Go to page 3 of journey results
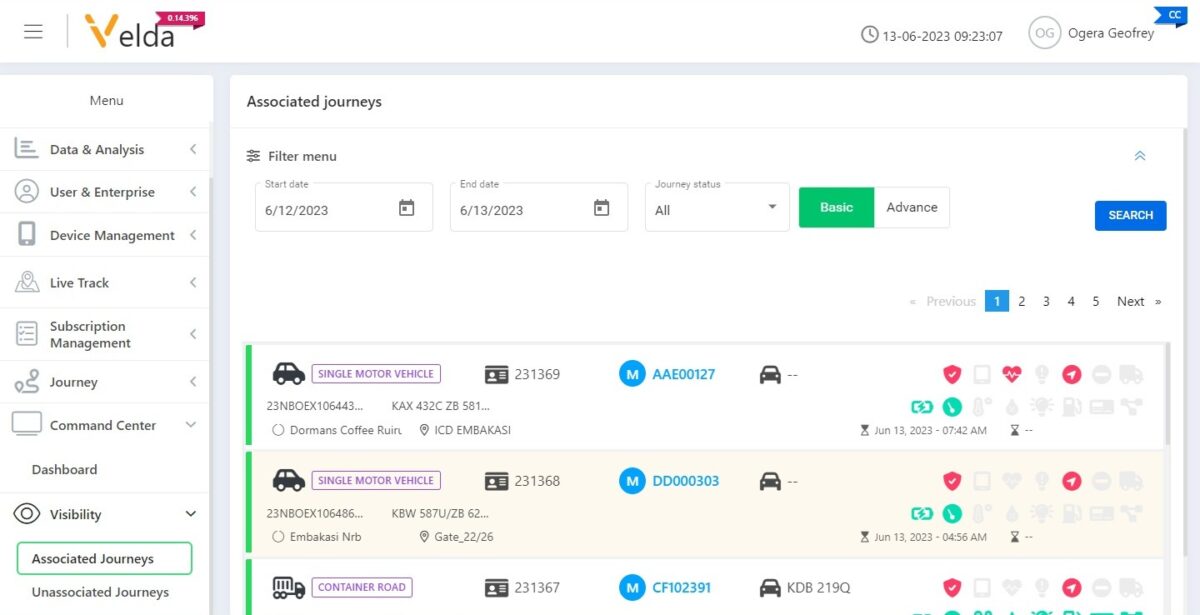Screen dimensions: 1200x615 click(1046, 301)
